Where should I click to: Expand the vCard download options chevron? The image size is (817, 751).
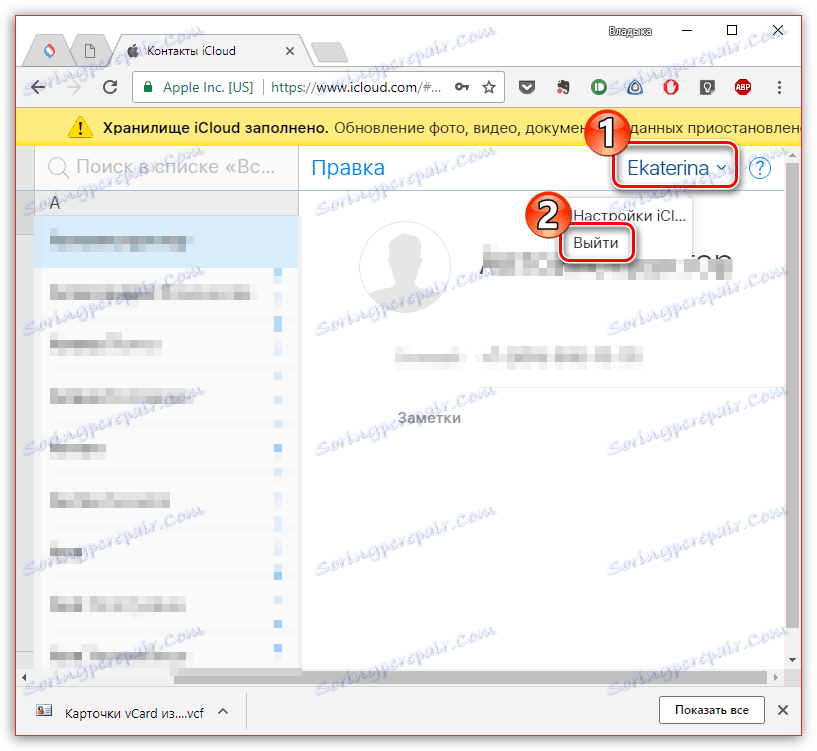(x=223, y=711)
